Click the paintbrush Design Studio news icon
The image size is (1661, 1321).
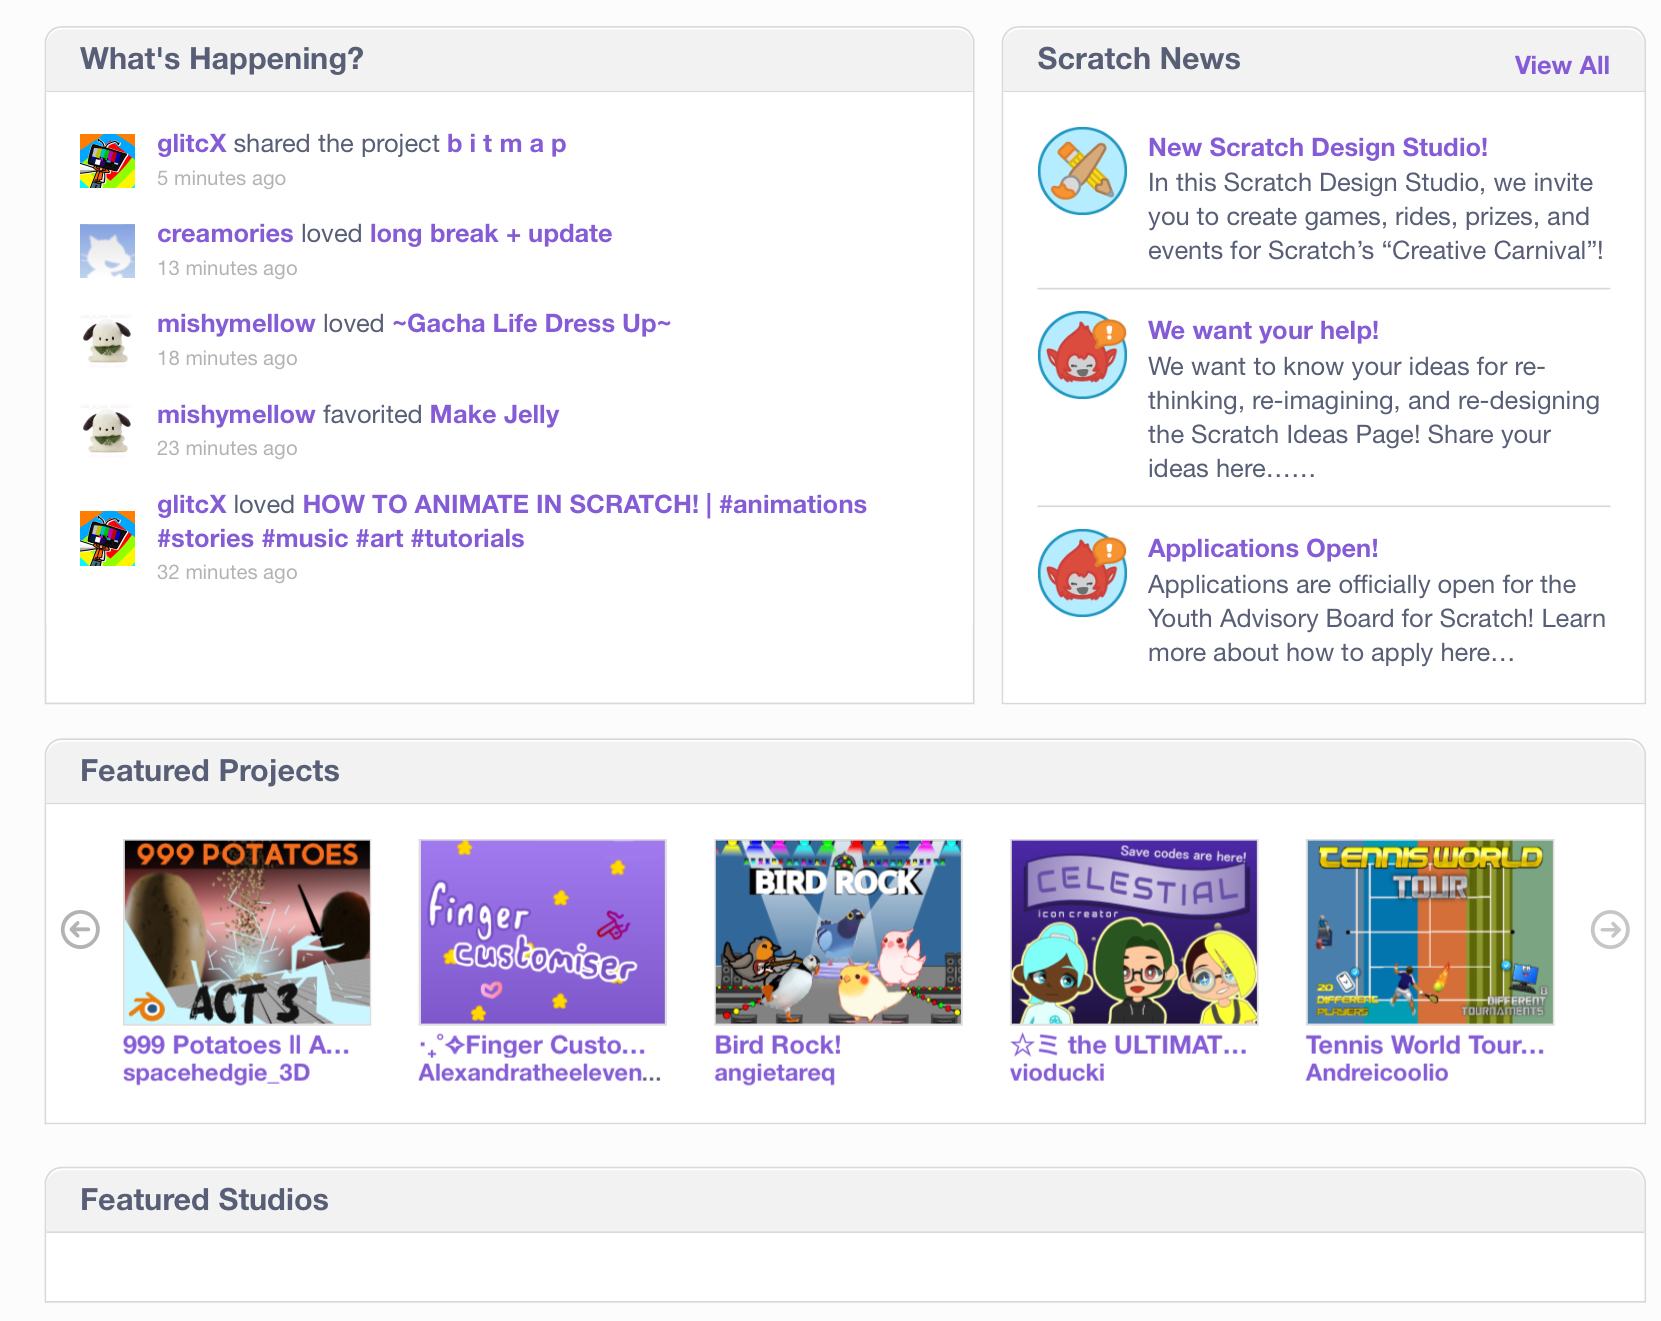pos(1082,171)
